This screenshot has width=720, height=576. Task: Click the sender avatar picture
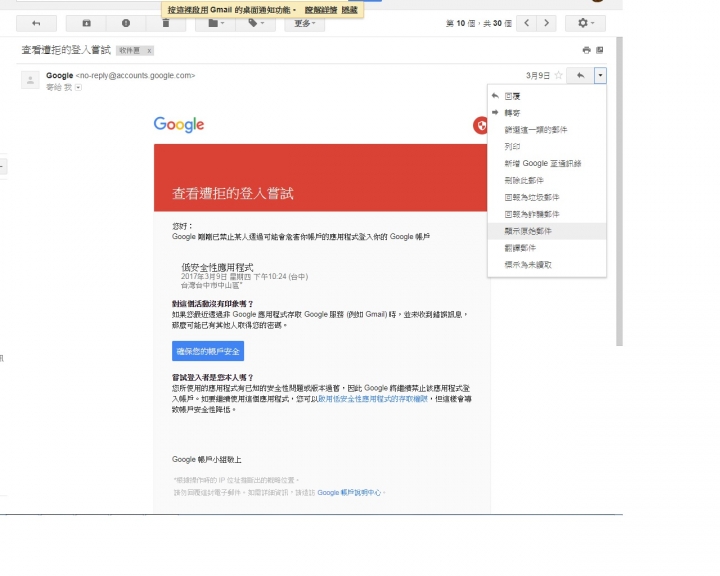point(30,80)
